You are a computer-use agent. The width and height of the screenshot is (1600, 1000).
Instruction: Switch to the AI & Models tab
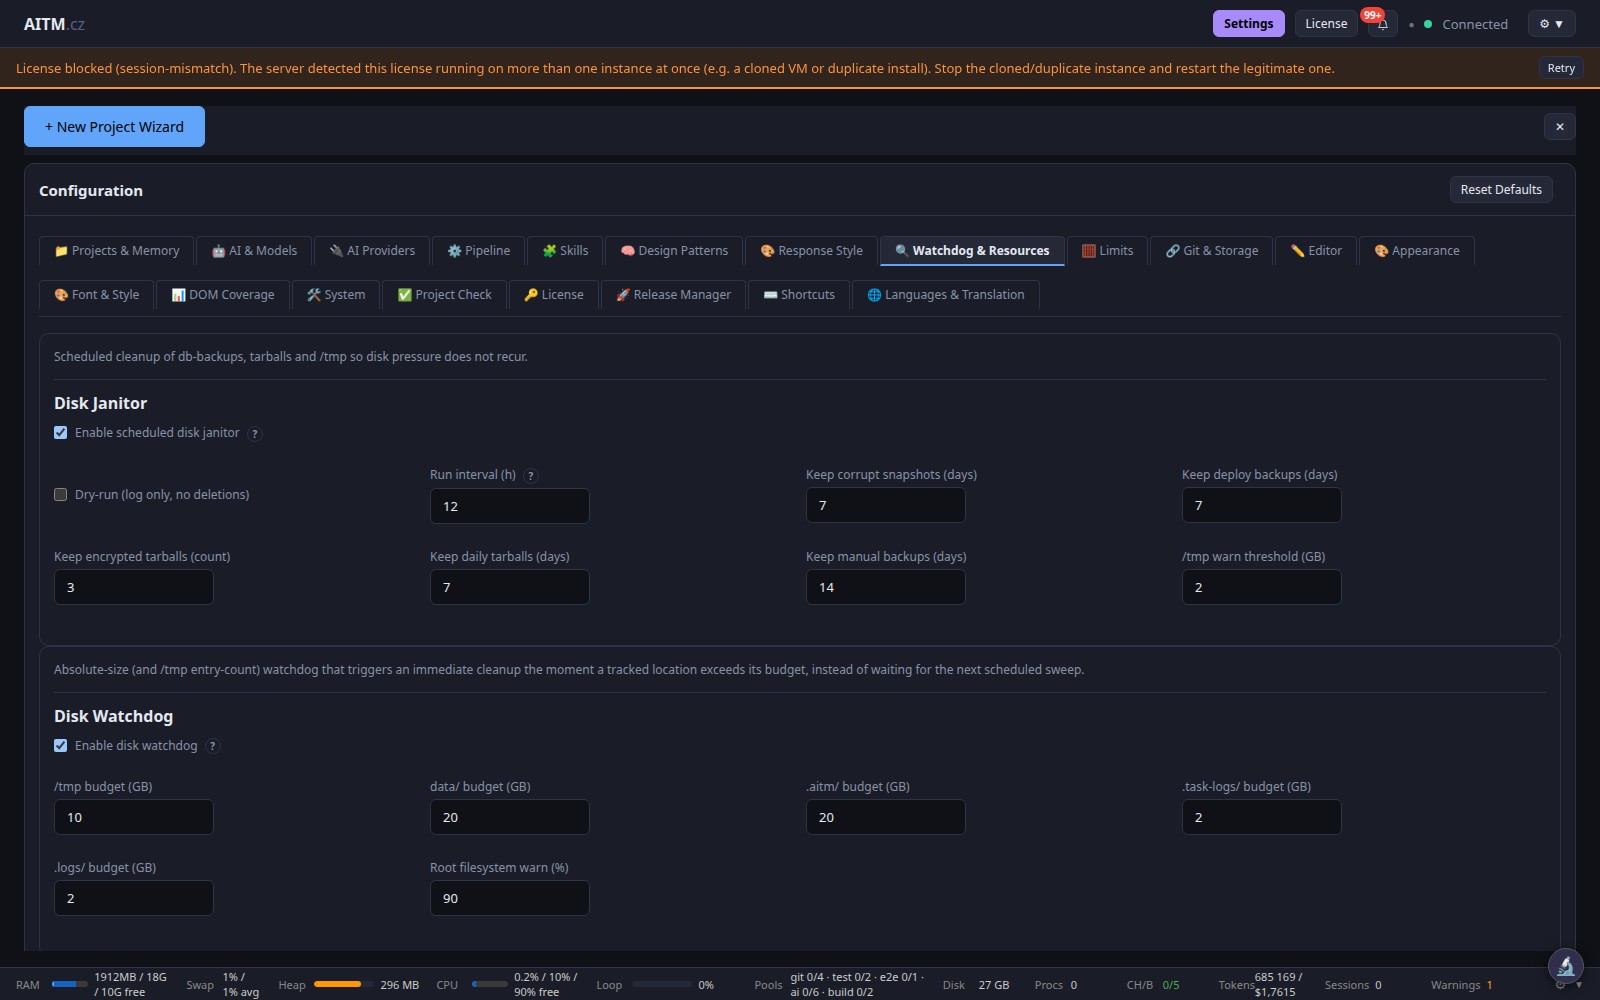click(x=254, y=251)
